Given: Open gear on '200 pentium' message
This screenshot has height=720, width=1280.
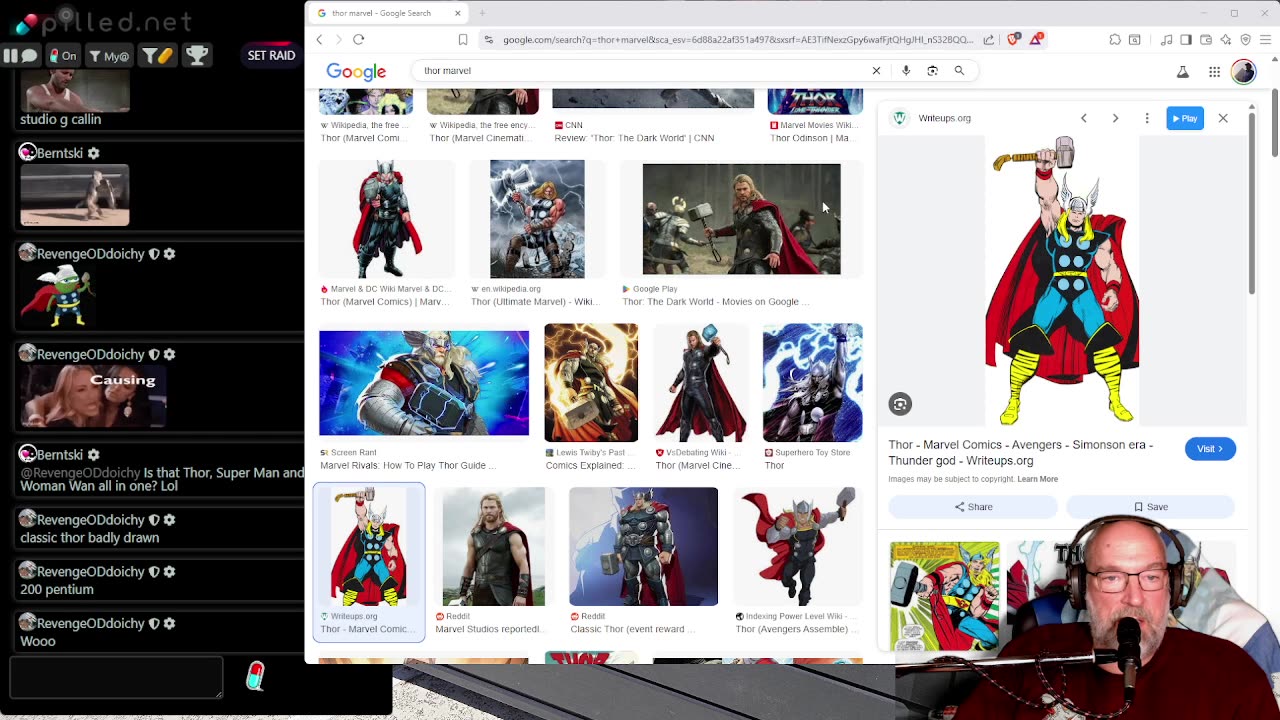Looking at the screenshot, I should point(169,571).
